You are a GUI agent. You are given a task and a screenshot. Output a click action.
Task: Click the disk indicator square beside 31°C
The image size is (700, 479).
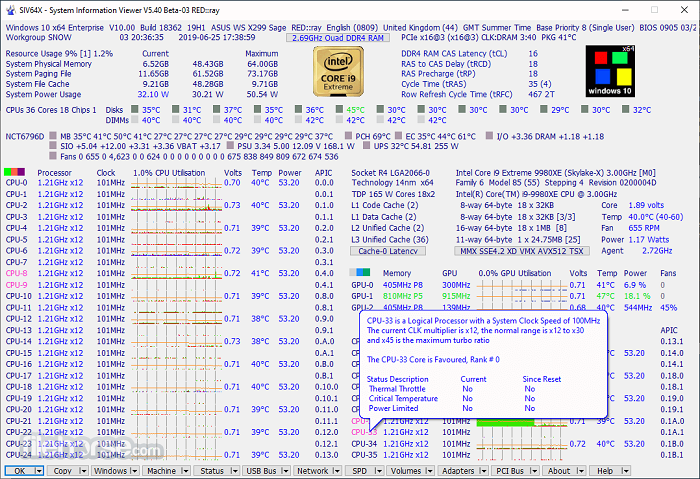tap(176, 109)
